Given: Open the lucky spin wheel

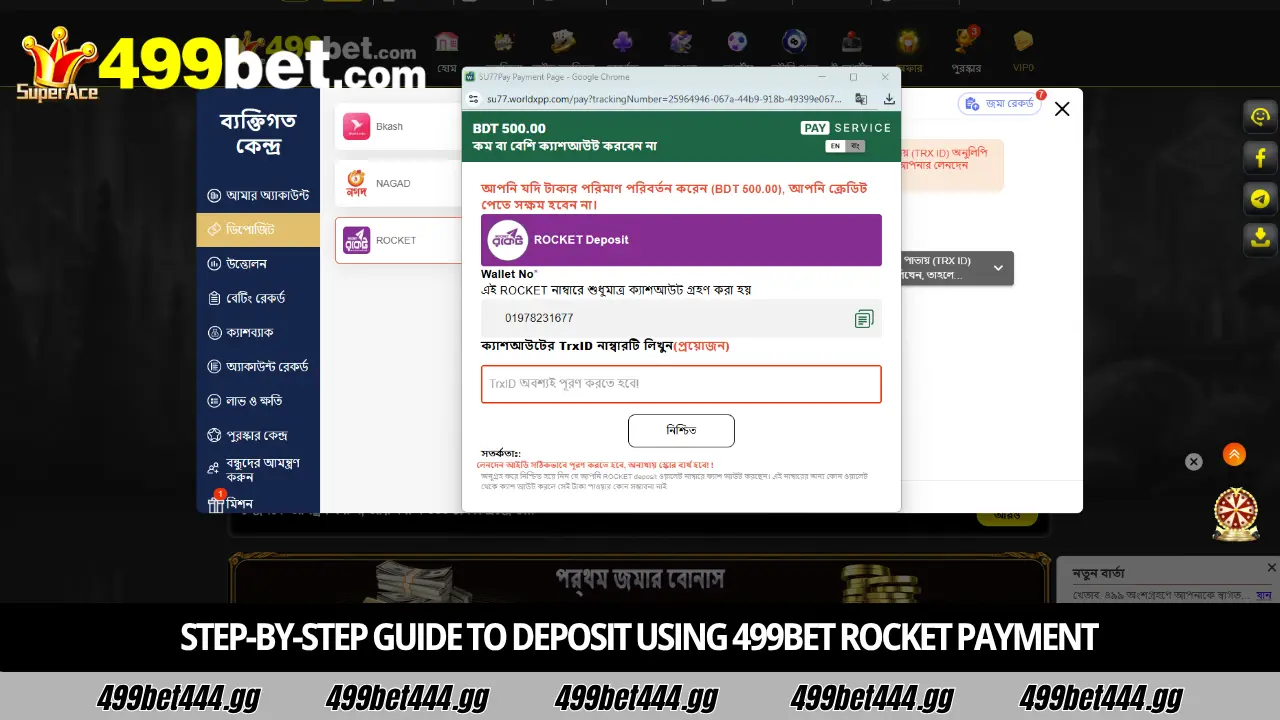Looking at the screenshot, I should point(1236,514).
